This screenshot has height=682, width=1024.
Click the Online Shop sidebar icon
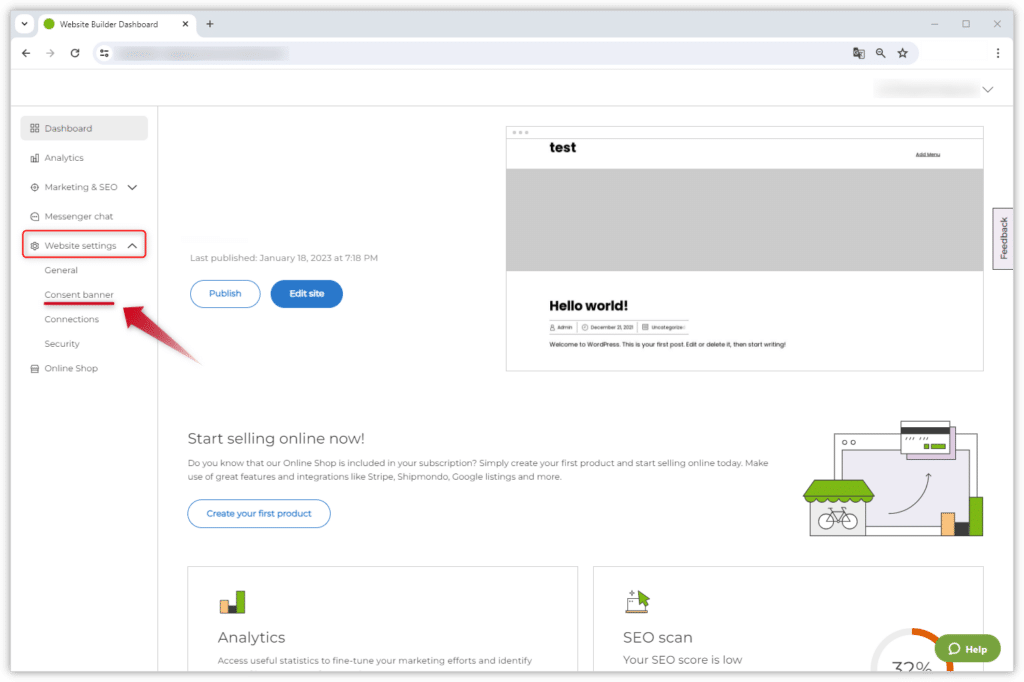[x=35, y=369]
